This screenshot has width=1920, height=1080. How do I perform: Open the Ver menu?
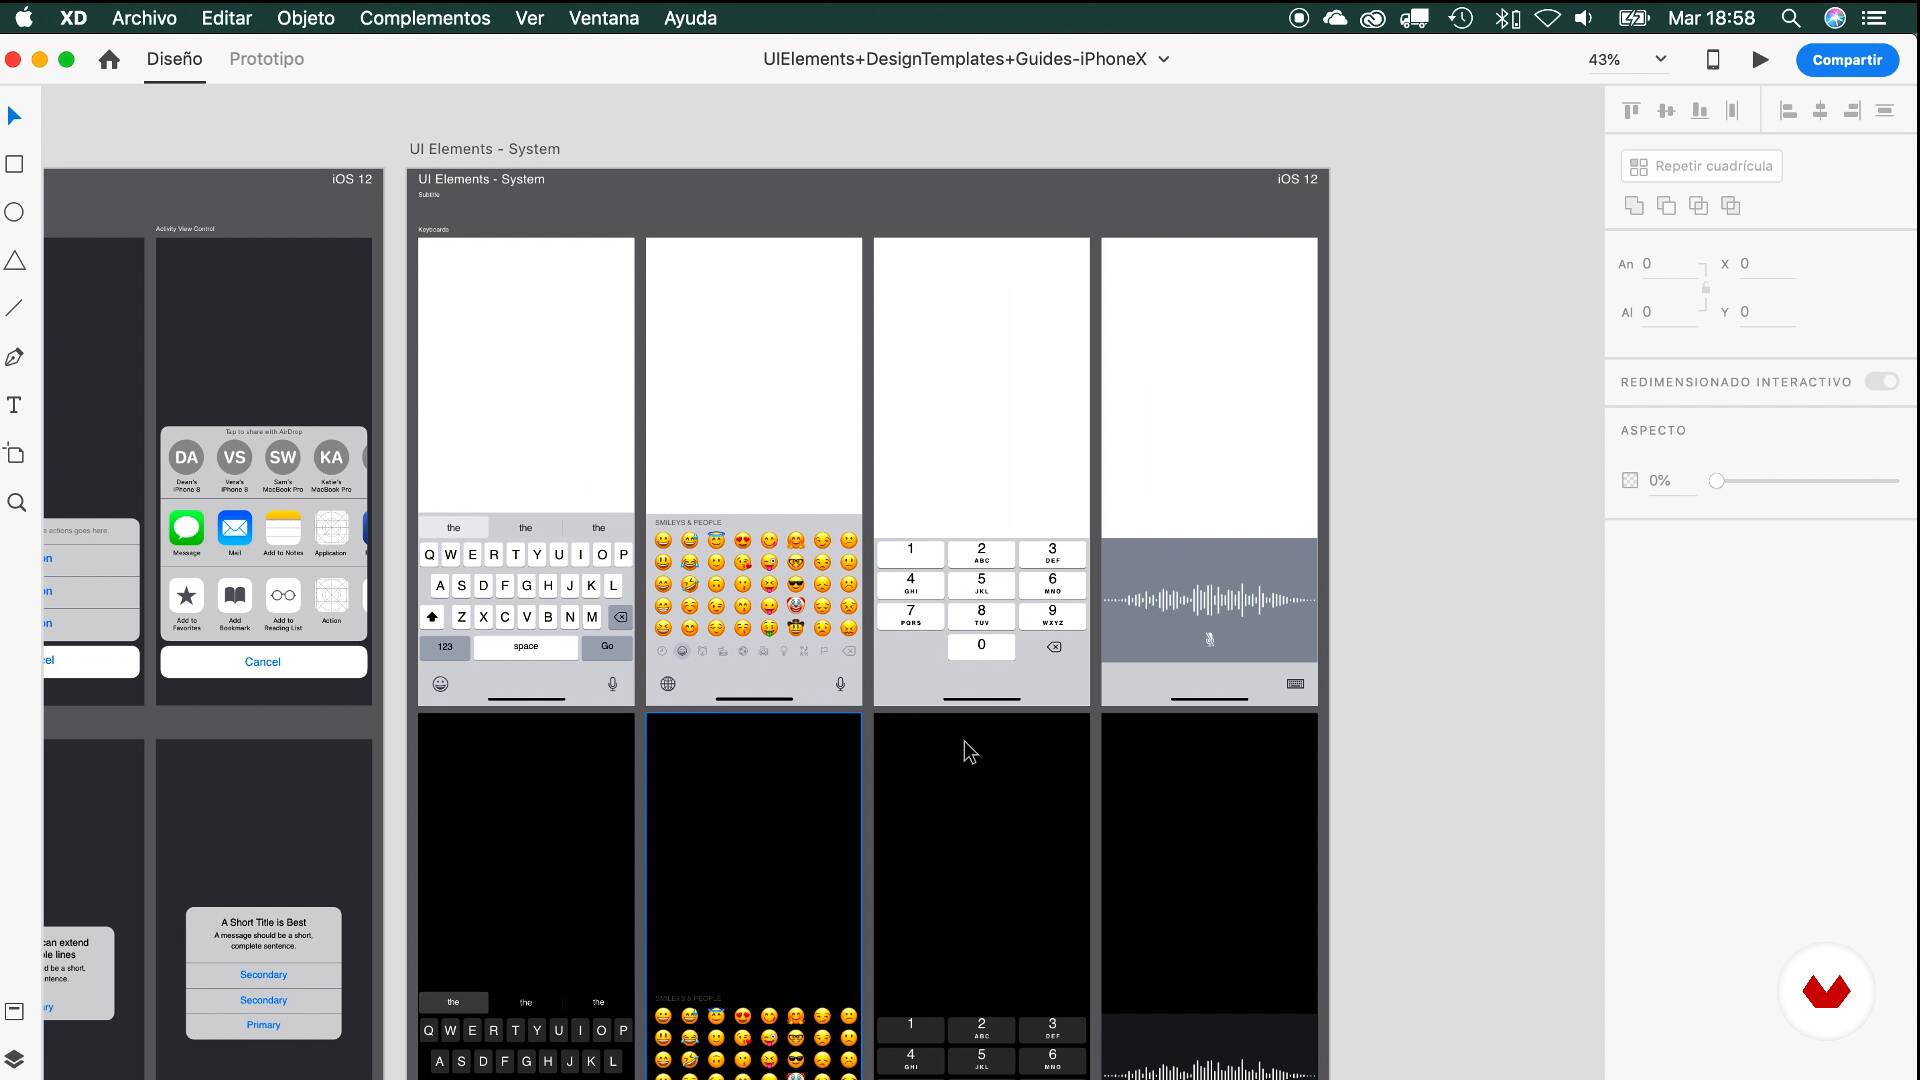point(529,18)
